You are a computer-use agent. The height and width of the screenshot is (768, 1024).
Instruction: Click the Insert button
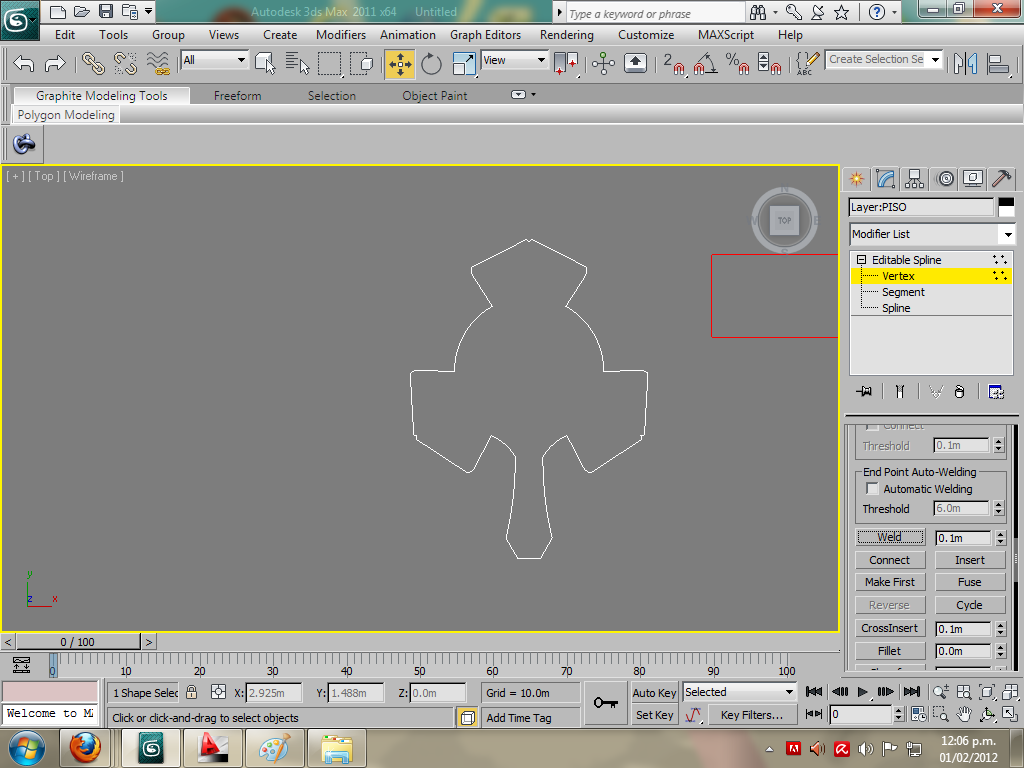(x=970, y=560)
